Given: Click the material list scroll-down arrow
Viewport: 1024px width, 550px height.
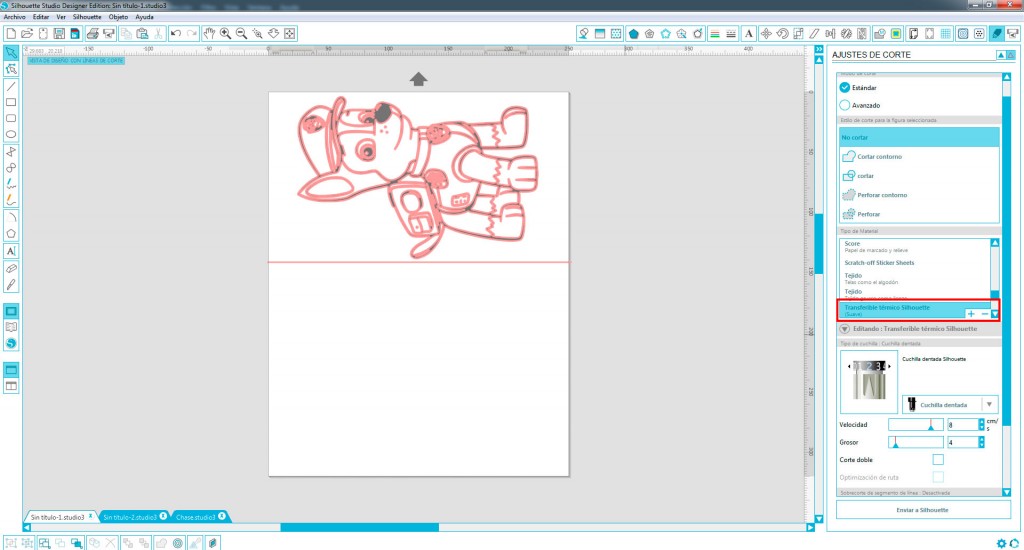Looking at the screenshot, I should tap(995, 314).
